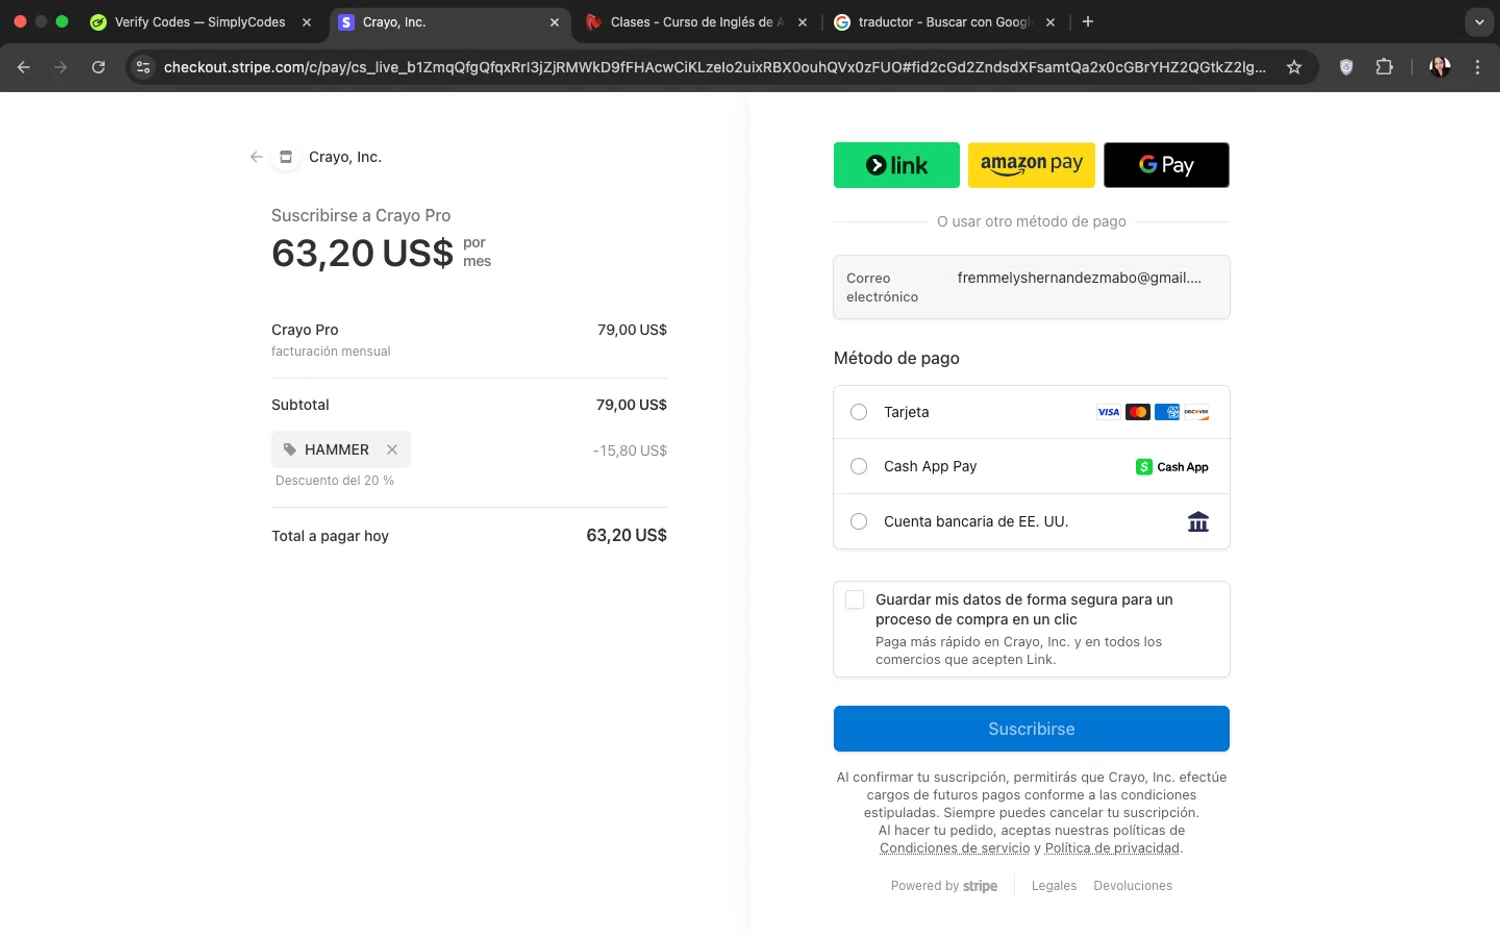Switch to the Clases Curso de Inglés tab

[697, 22]
